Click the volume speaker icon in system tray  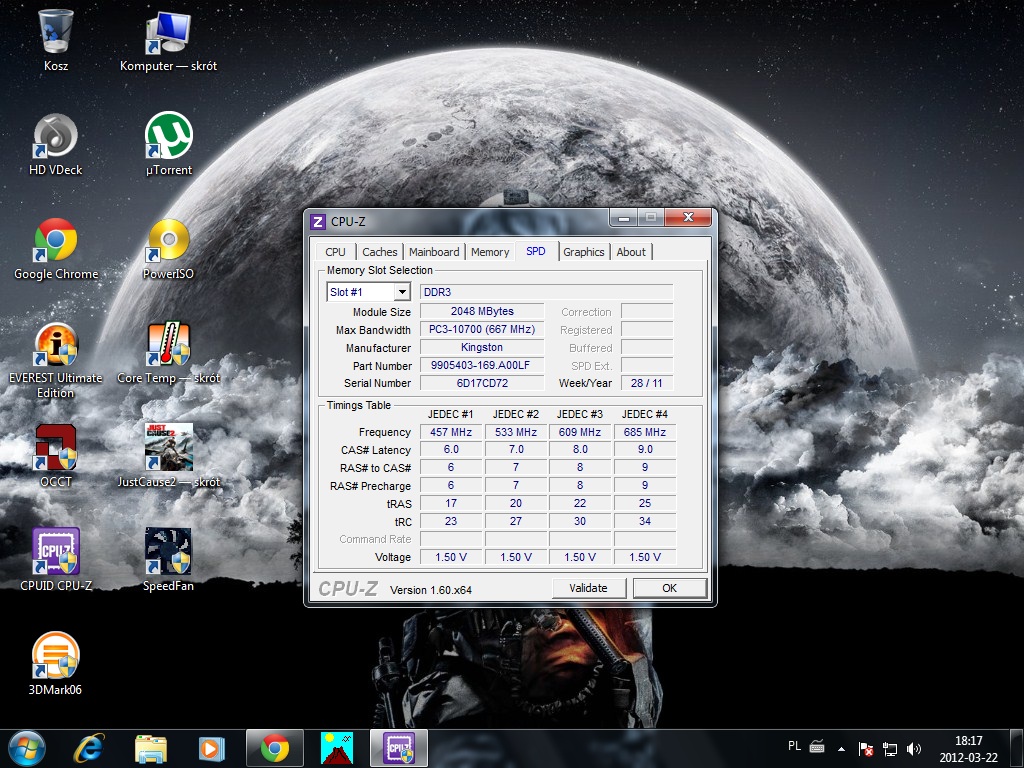[x=913, y=748]
